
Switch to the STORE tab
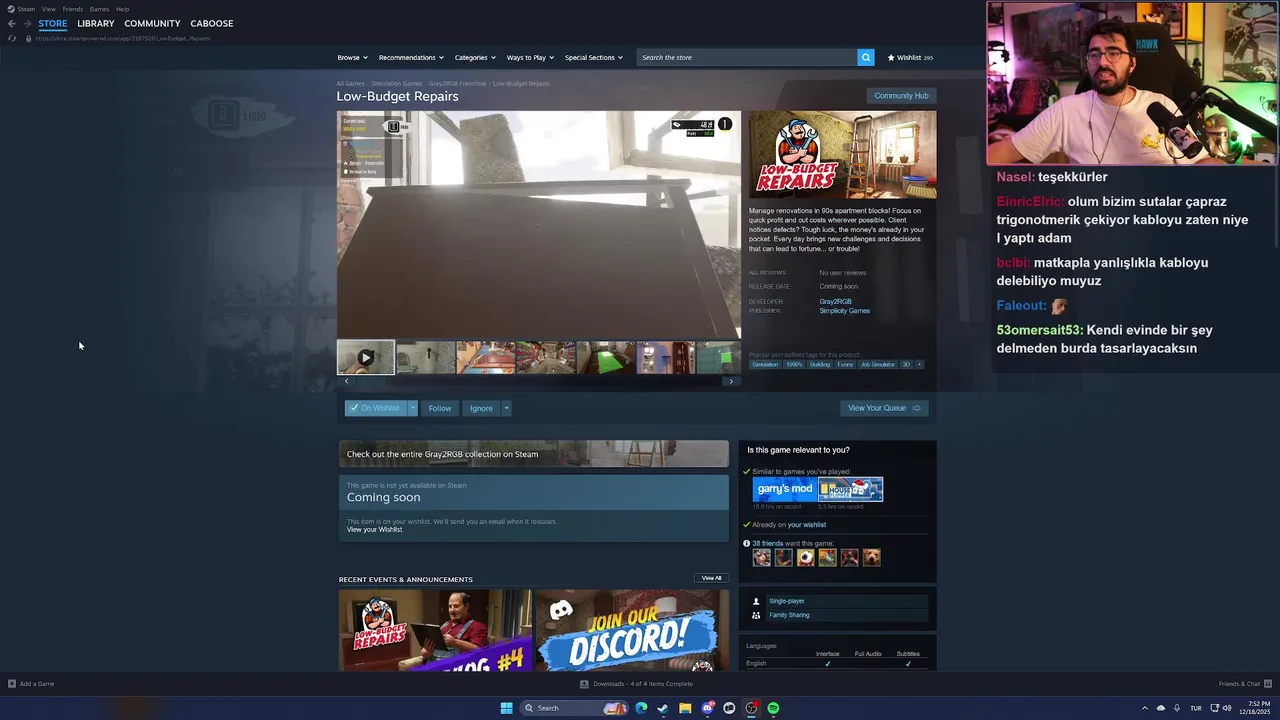[53, 23]
